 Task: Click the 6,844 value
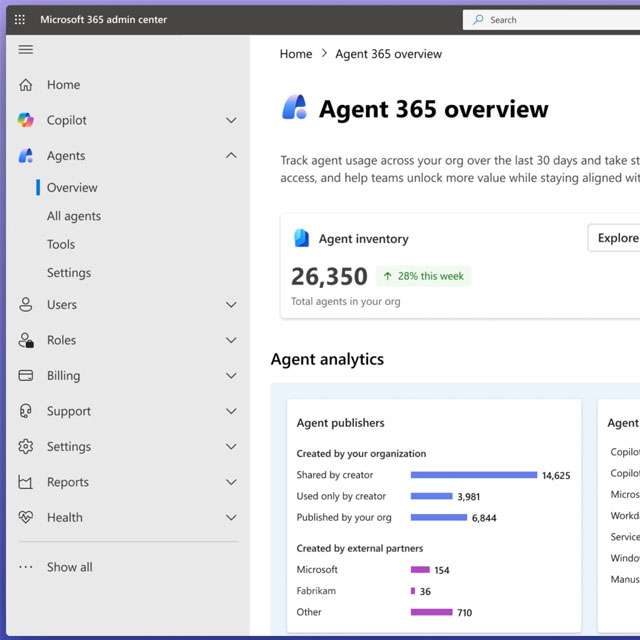click(484, 518)
